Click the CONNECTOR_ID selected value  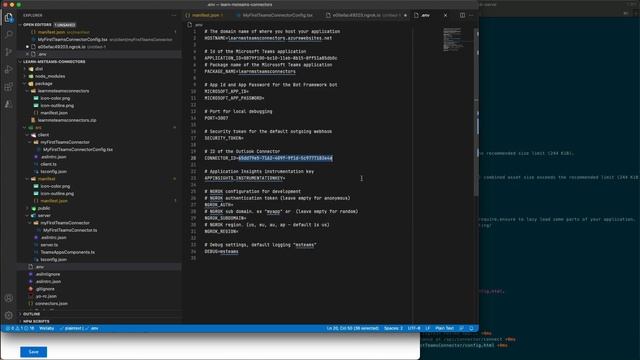point(285,158)
